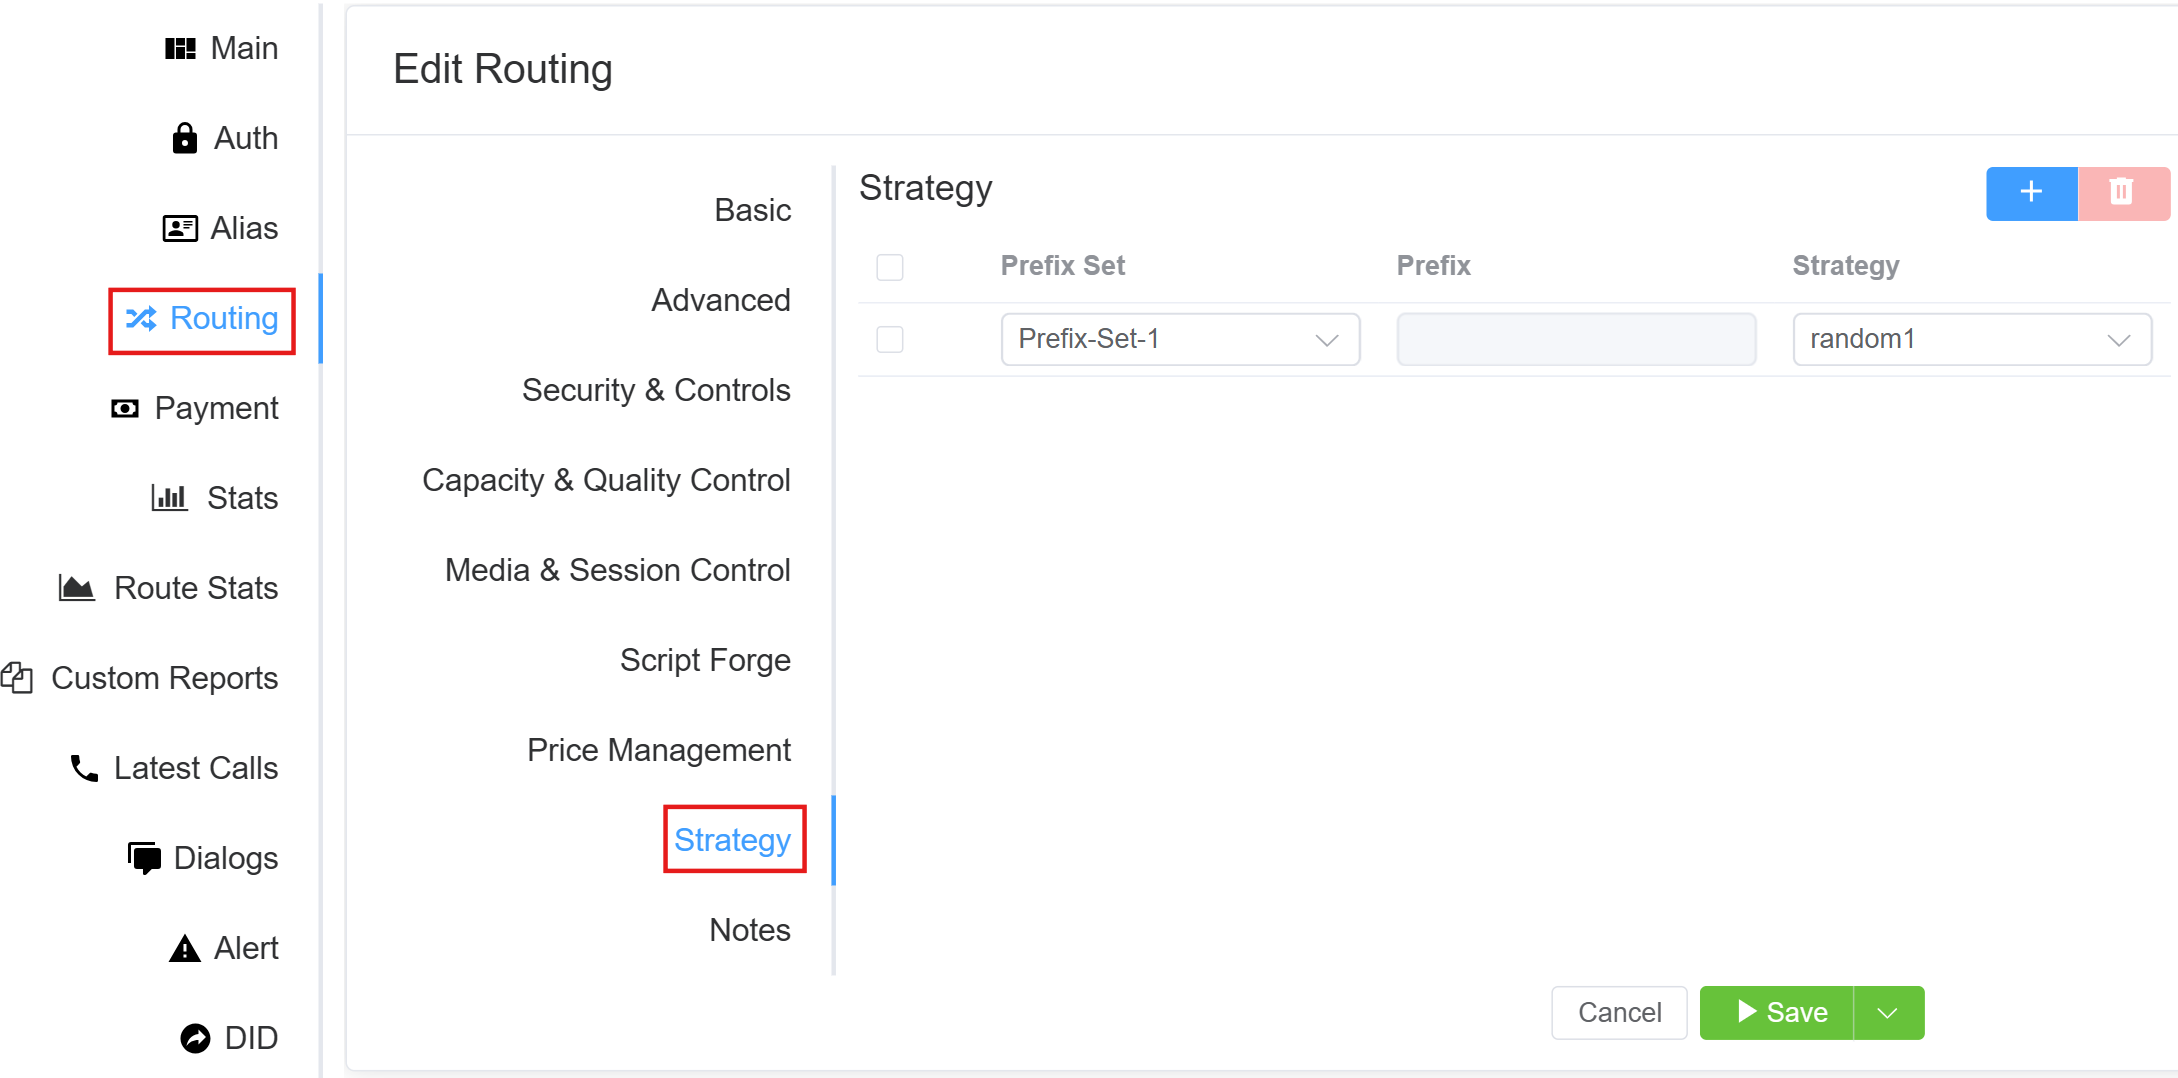Check the Prefix-Set-1 row checkbox

(x=890, y=339)
